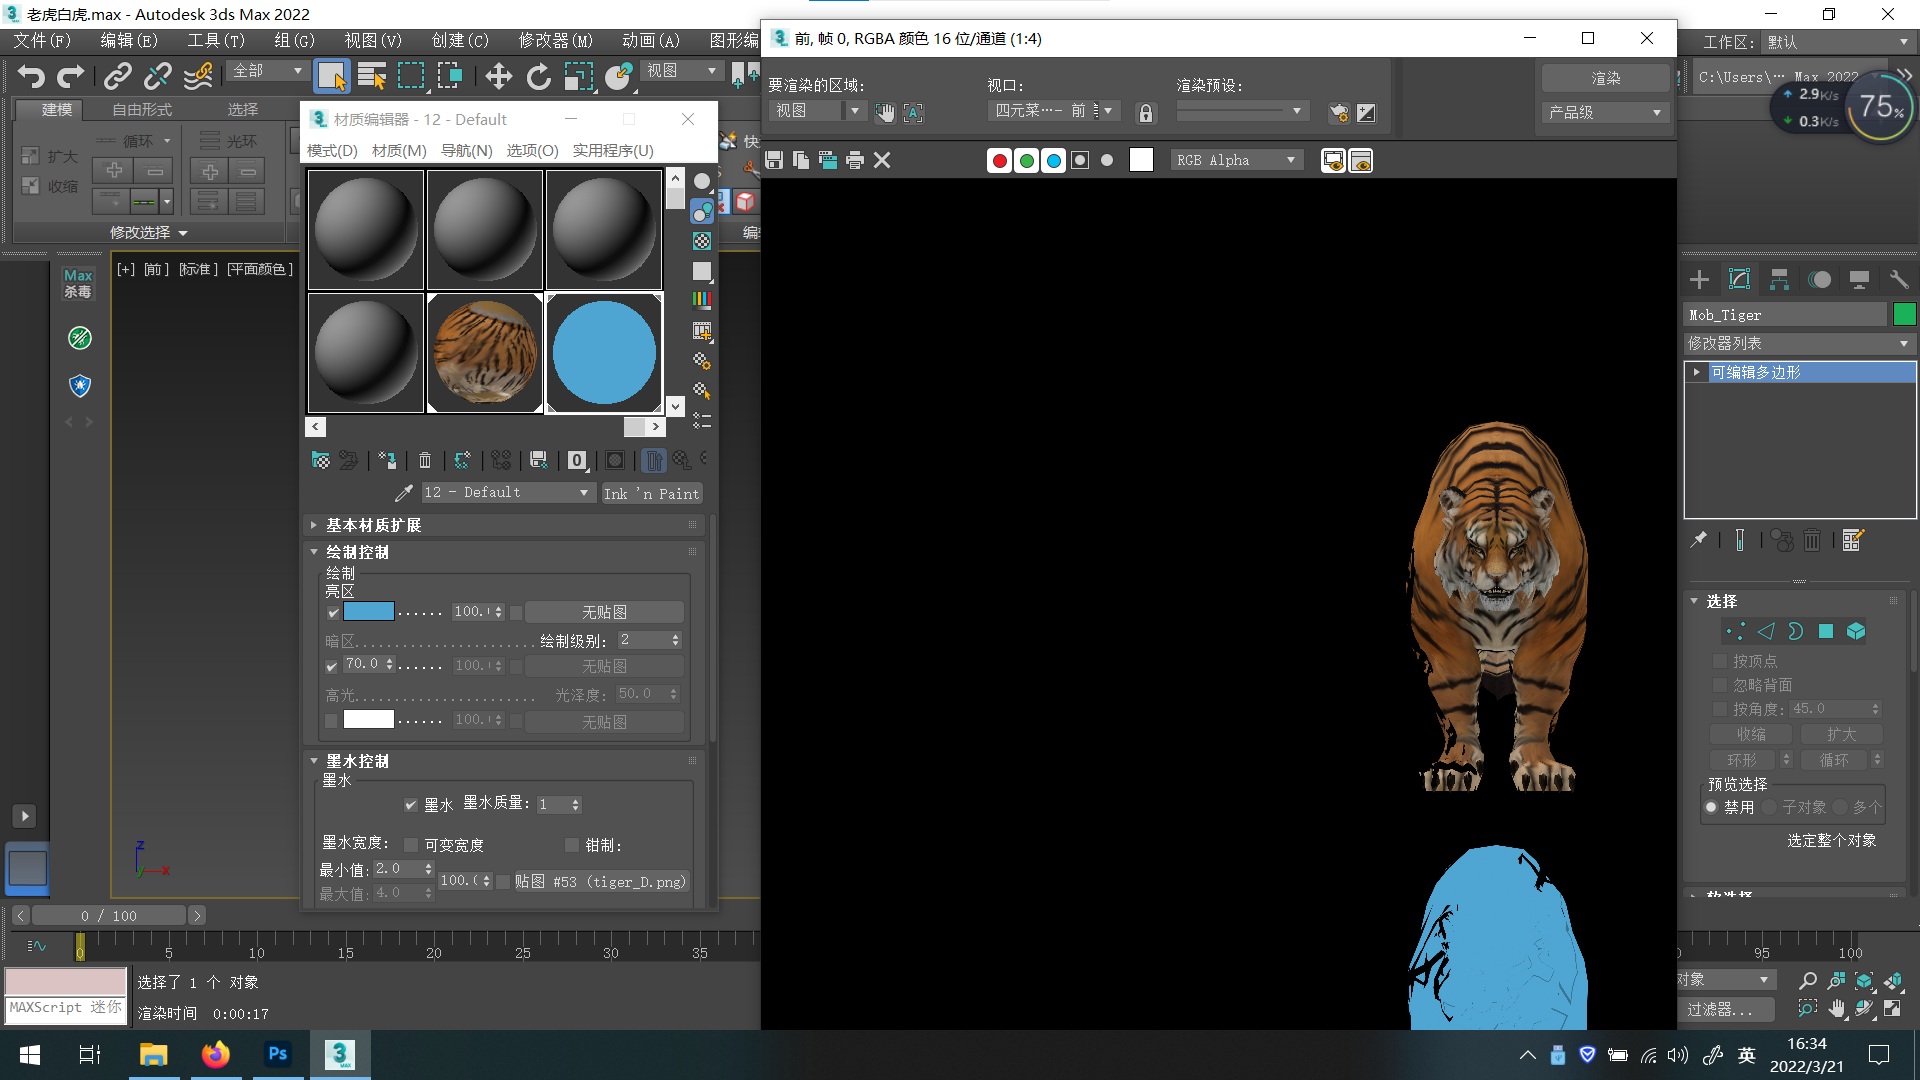This screenshot has width=1920, height=1080.
Task: Open the 修改器列表 modifier list dropdown
Action: tap(1799, 343)
